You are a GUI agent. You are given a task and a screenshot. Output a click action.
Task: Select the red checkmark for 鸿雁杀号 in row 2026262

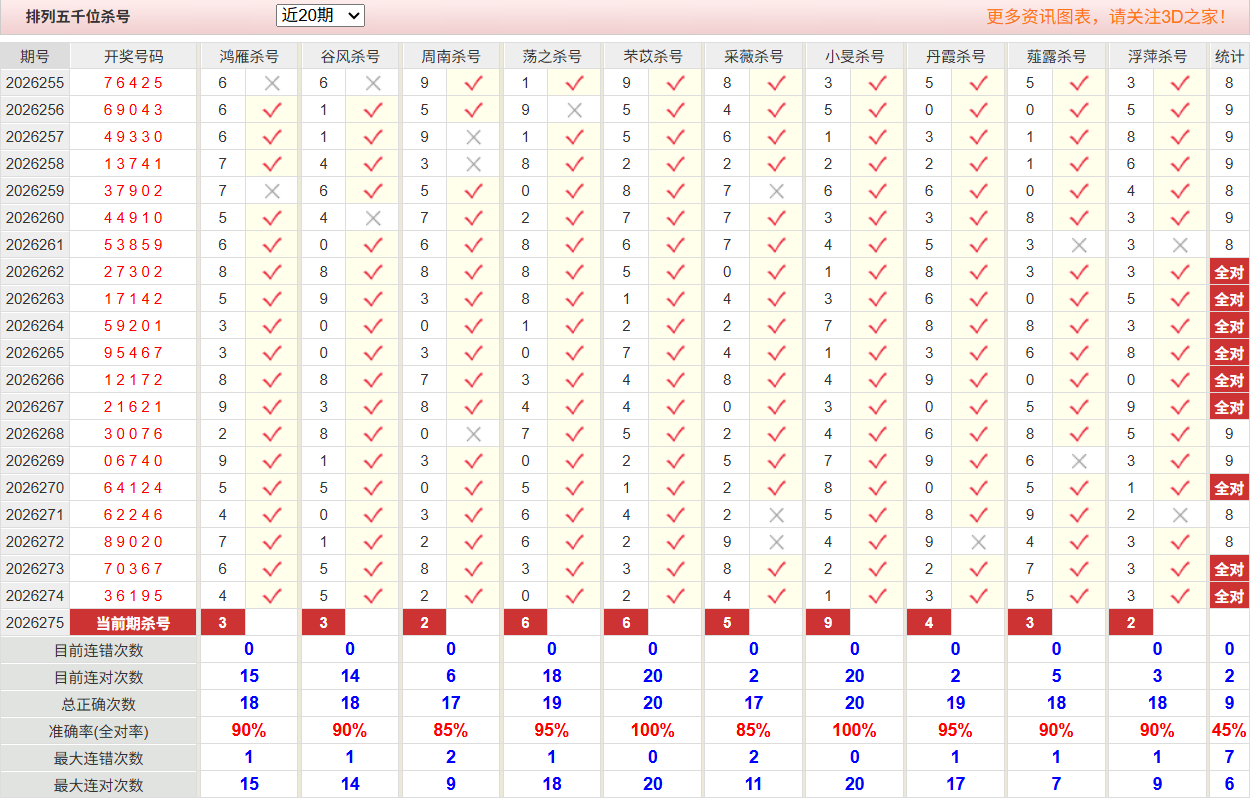tap(272, 272)
